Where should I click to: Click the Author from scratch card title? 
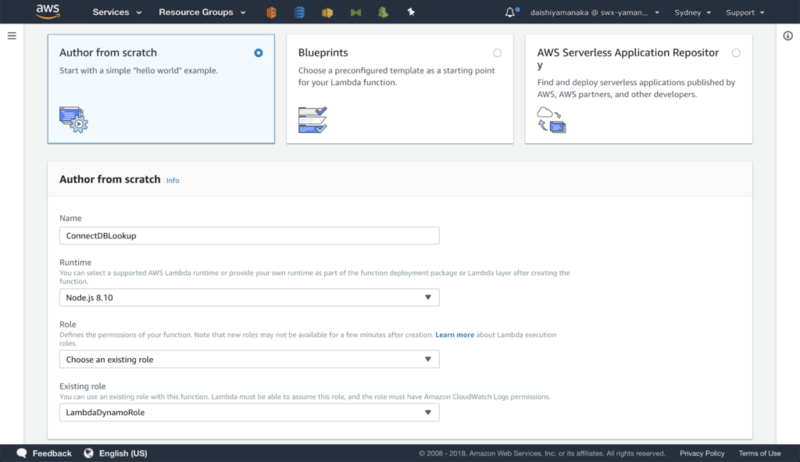click(x=108, y=53)
